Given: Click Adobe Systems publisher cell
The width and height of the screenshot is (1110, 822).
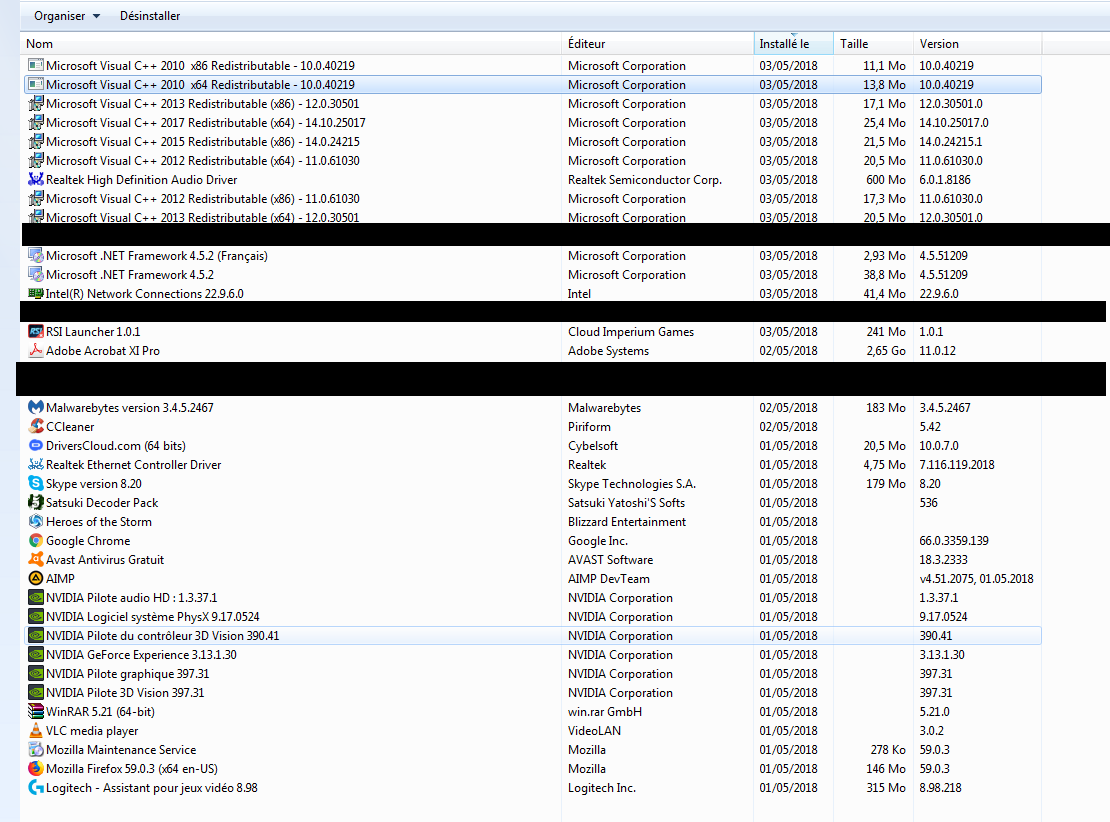Looking at the screenshot, I should [x=608, y=350].
